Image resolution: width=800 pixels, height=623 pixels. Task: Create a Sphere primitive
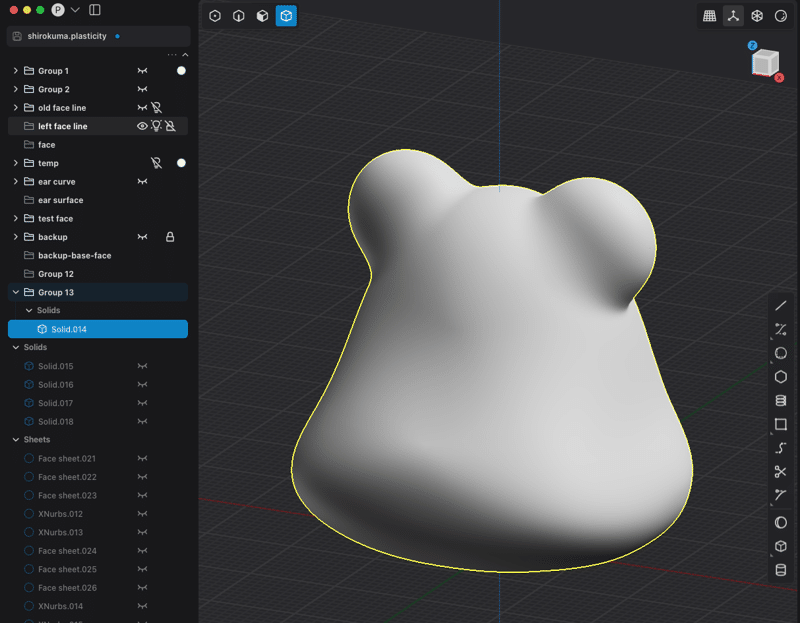[780, 522]
